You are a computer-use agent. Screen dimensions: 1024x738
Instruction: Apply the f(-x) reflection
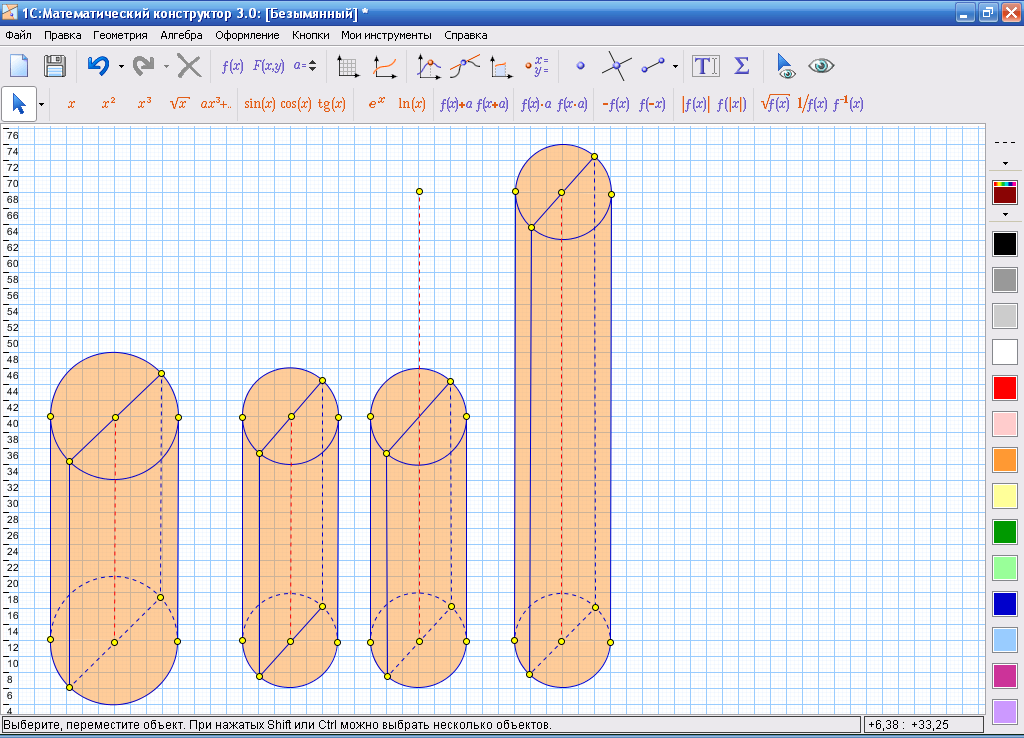click(652, 104)
